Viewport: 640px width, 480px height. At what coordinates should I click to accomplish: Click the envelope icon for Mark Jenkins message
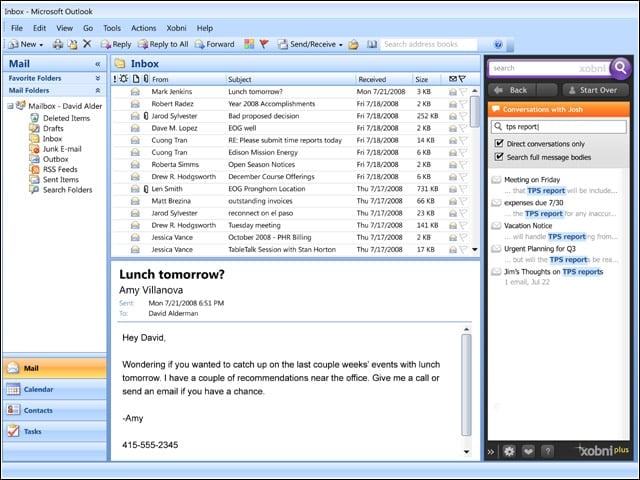tap(135, 92)
